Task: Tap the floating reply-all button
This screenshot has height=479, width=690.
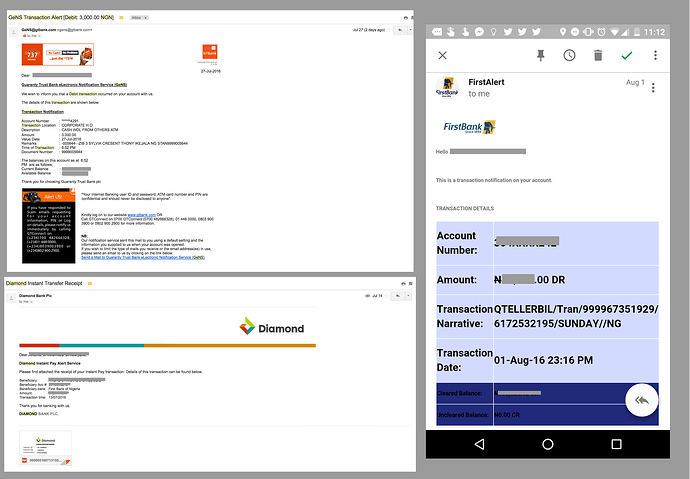Action: tap(642, 400)
